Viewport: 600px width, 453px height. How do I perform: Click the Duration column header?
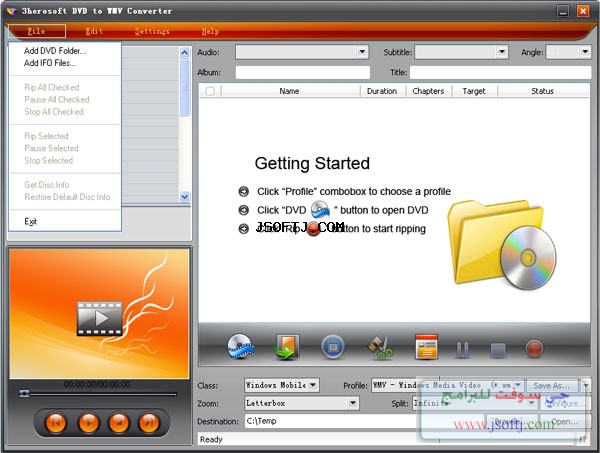pyautogui.click(x=382, y=91)
